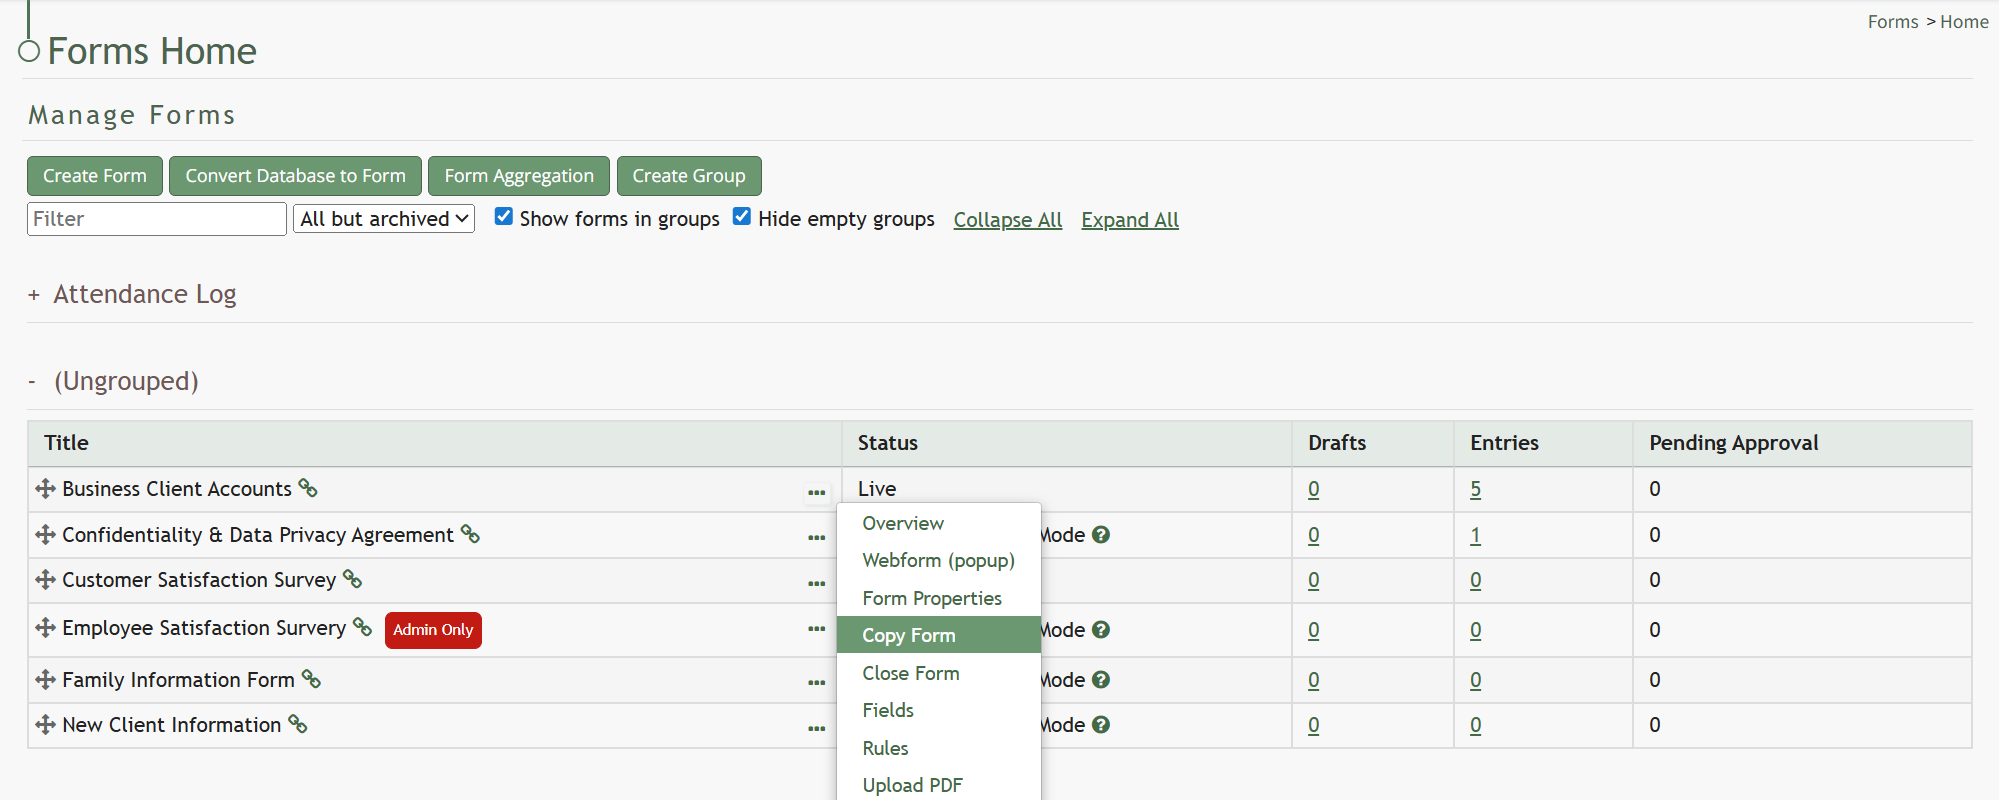Screen dimensions: 1999x800
Task: Open Drafts count for Customer Satisfaction Survey
Action: coord(1314,580)
